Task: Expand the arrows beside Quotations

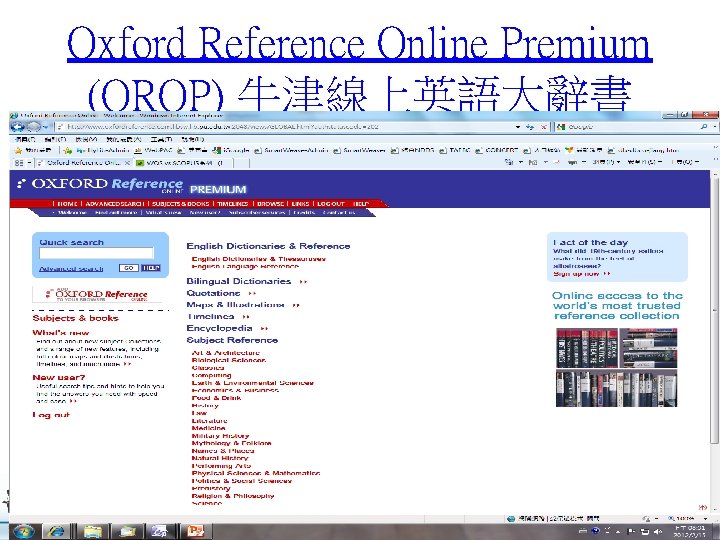Action: (x=252, y=293)
